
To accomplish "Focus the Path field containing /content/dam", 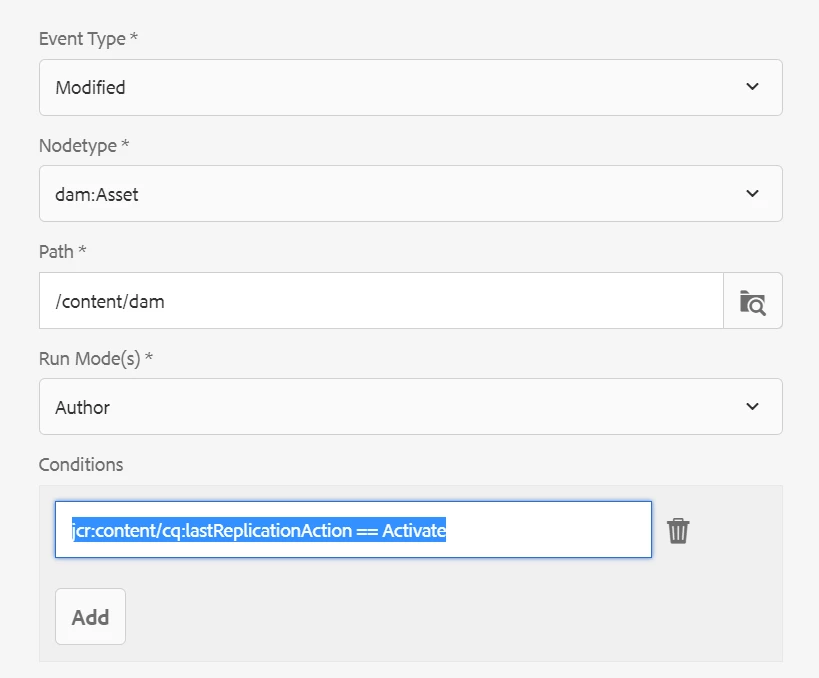I will 380,301.
